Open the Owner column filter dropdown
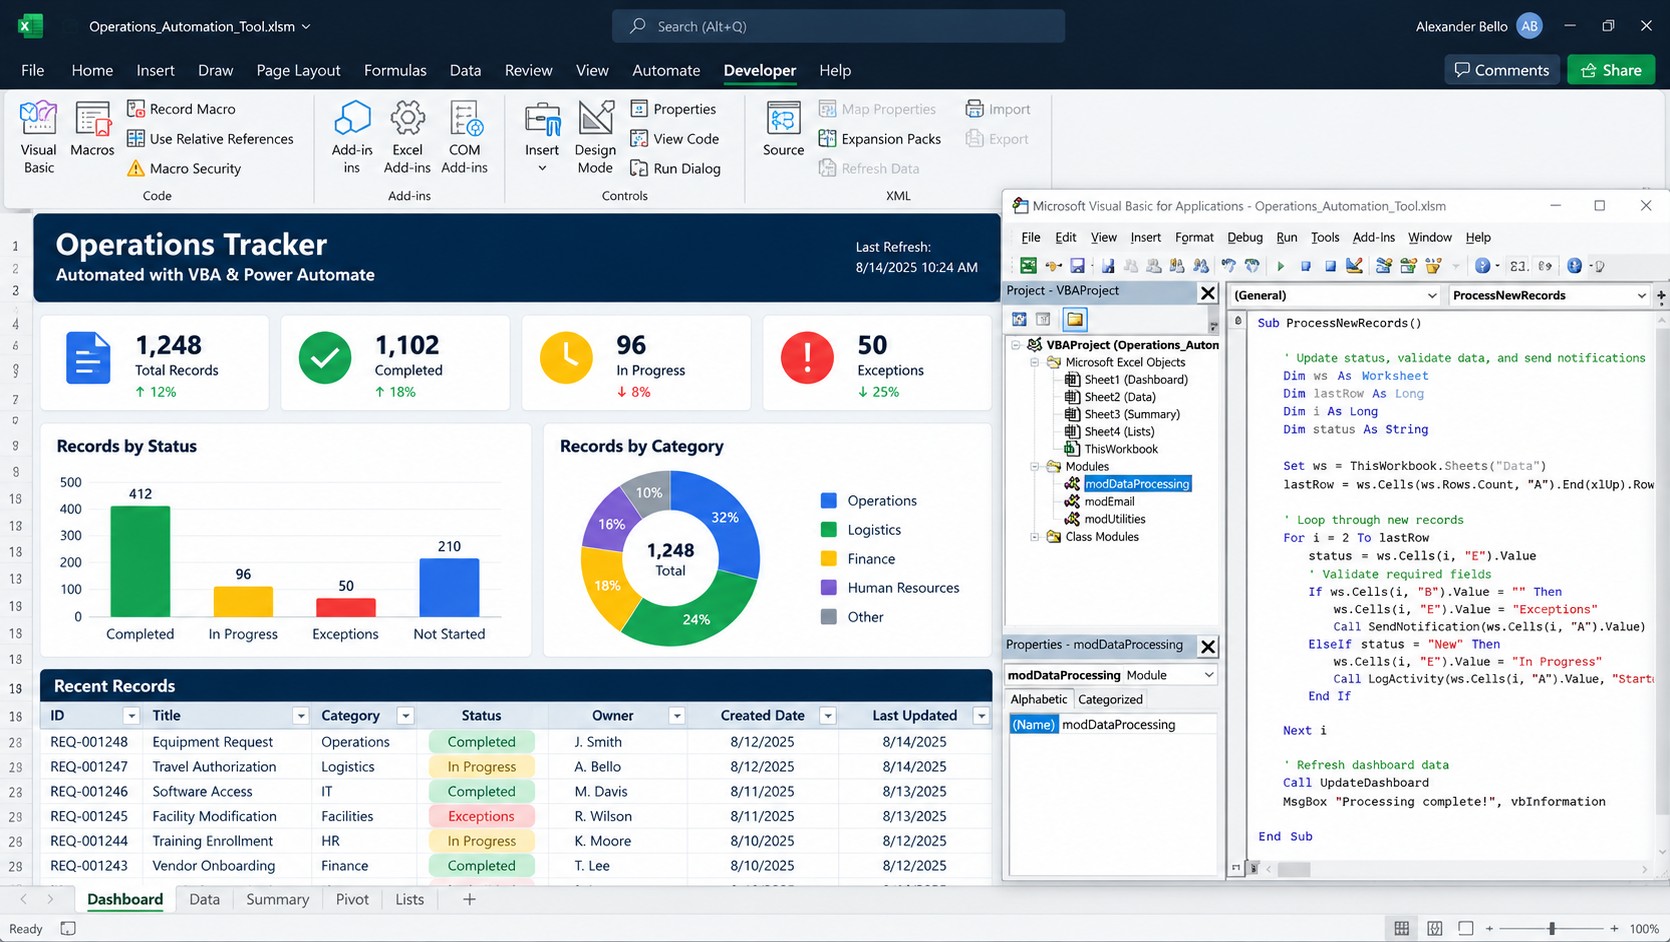Image resolution: width=1670 pixels, height=942 pixels. point(676,716)
